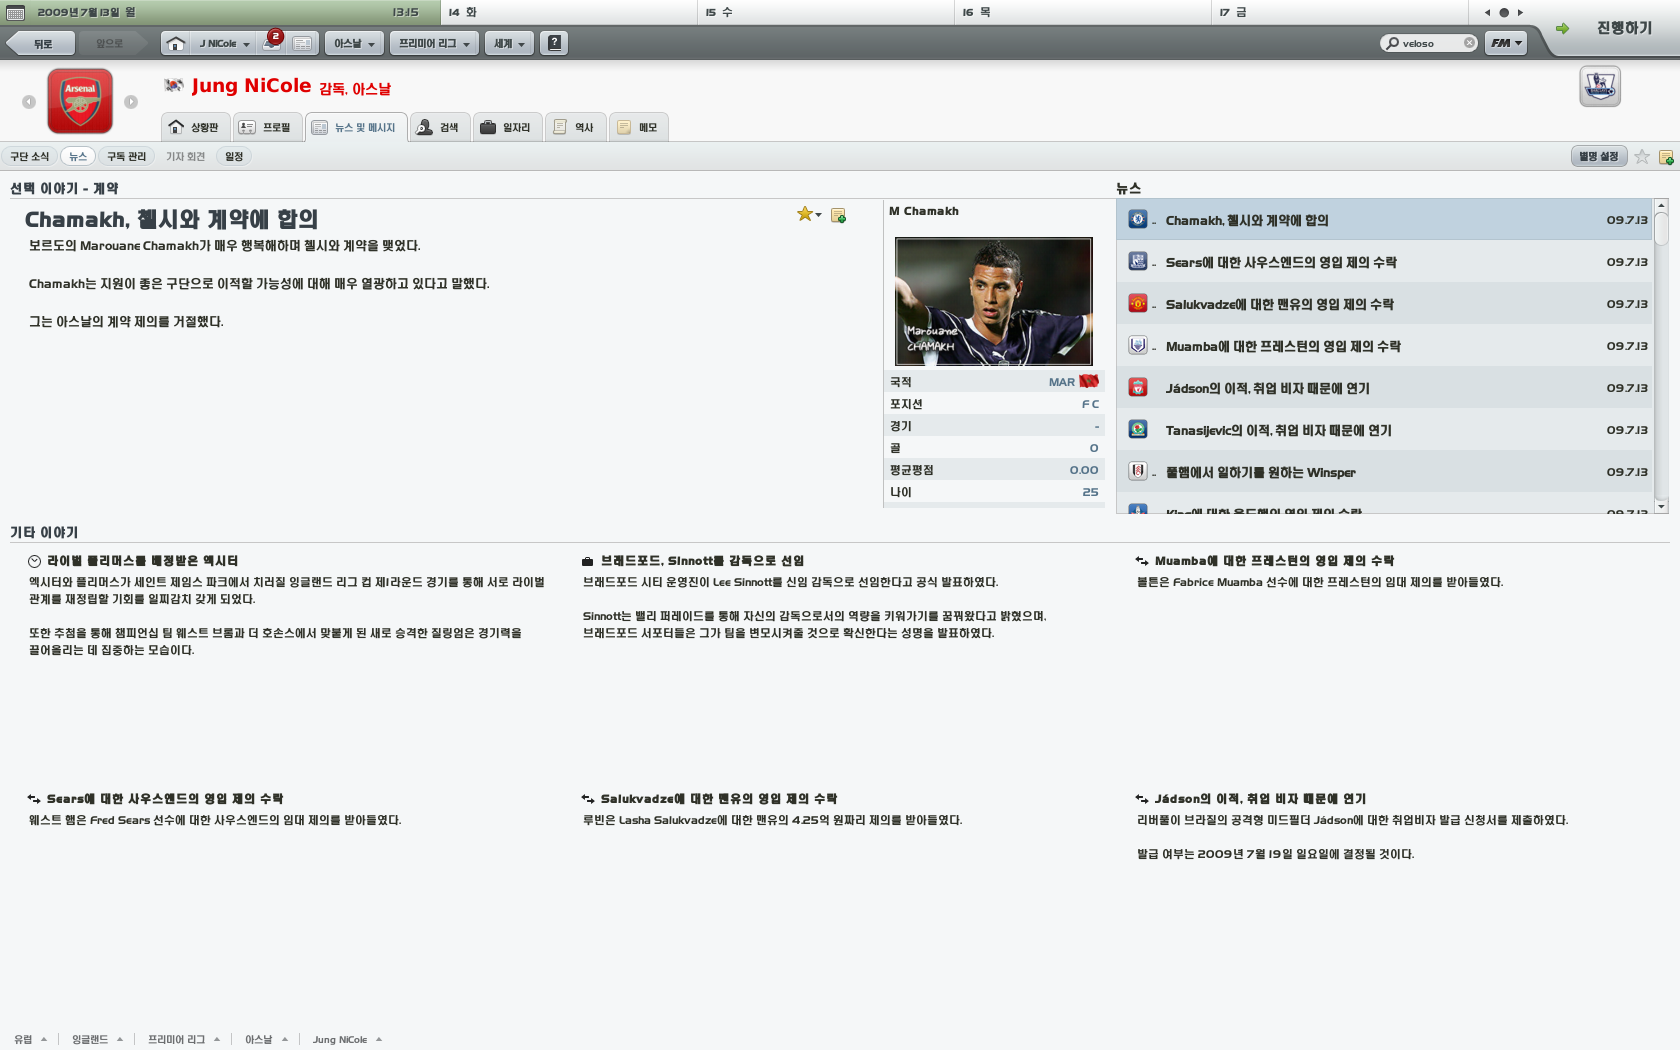This screenshot has width=1680, height=1050.
Task: Click the news list scrollbar up arrow
Action: tap(1661, 205)
